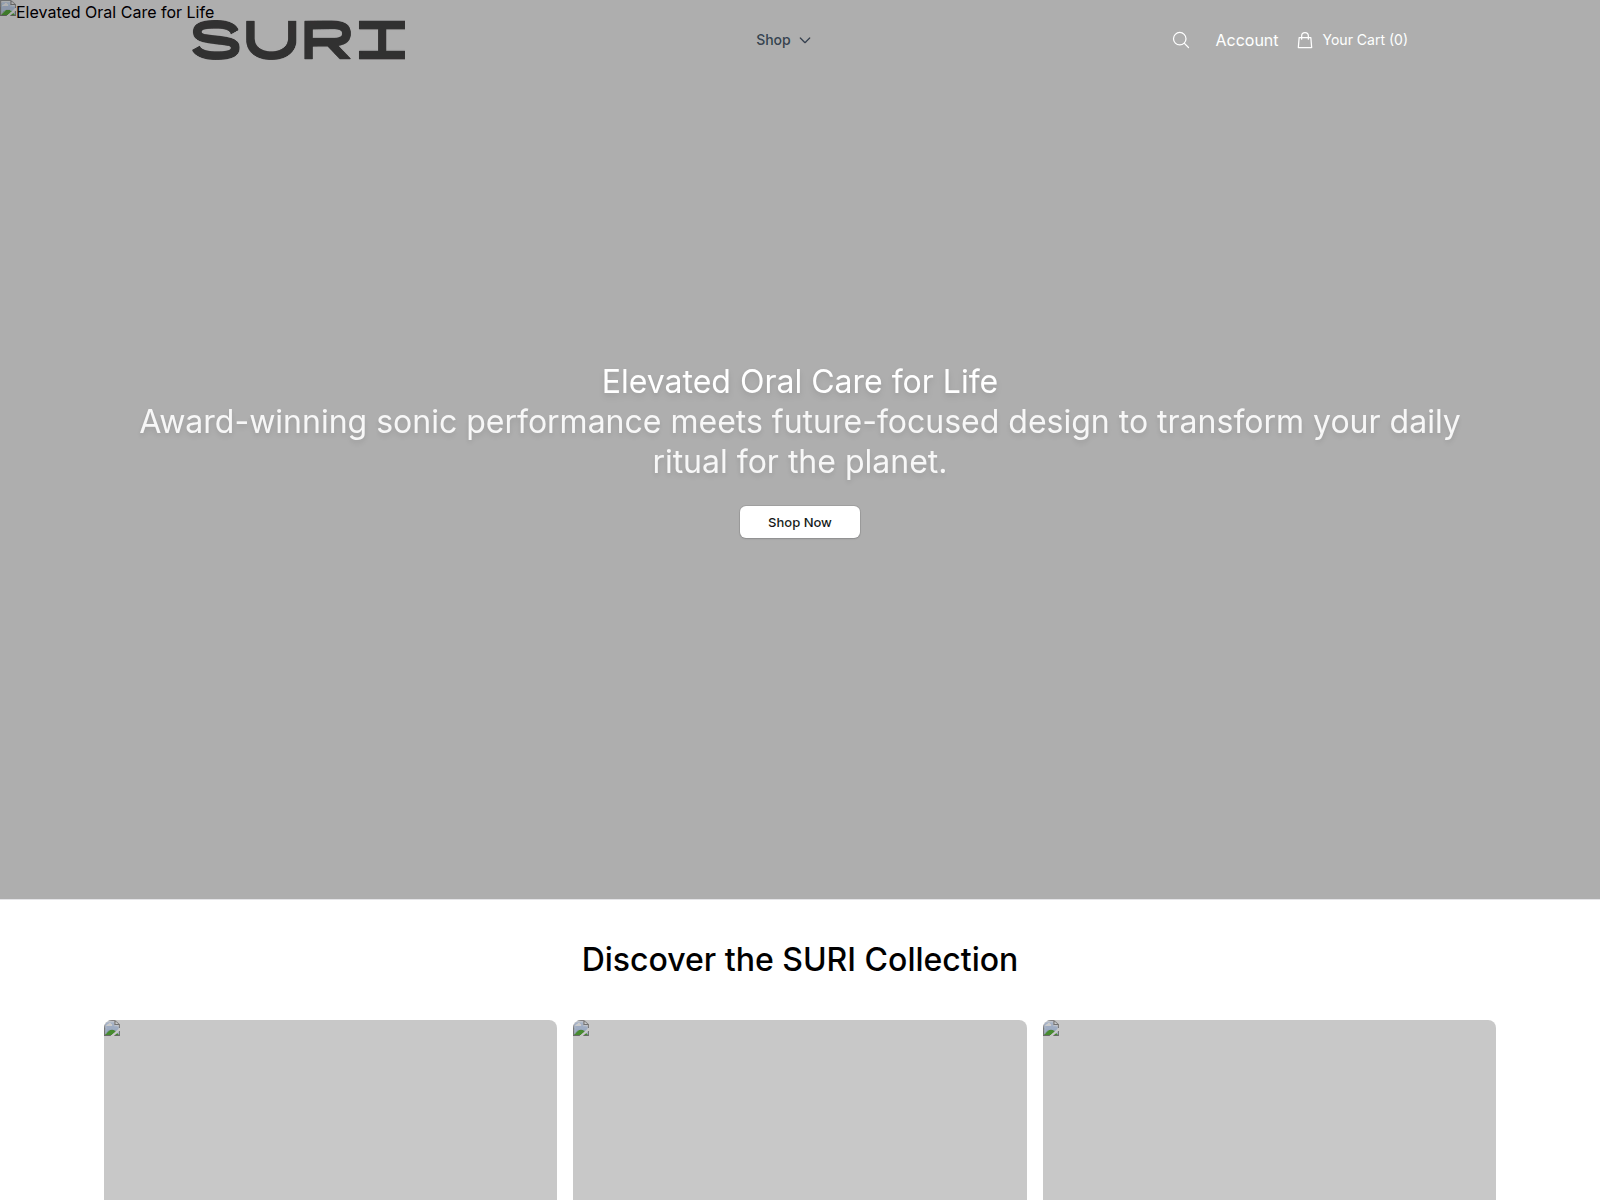
Task: Open the third collection card thumbnail
Action: point(1269,1110)
